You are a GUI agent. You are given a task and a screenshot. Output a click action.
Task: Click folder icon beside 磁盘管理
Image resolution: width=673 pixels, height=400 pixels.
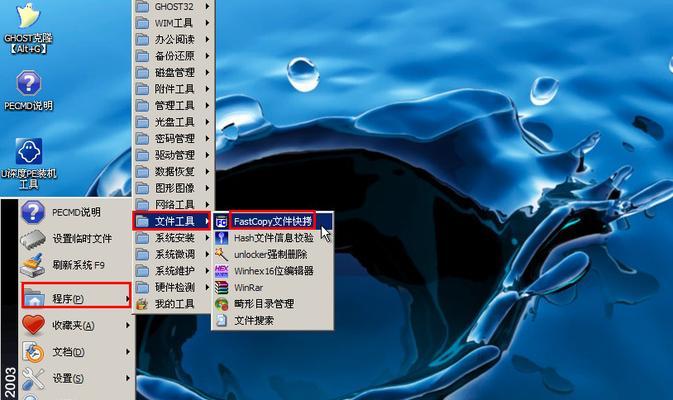coord(142,73)
